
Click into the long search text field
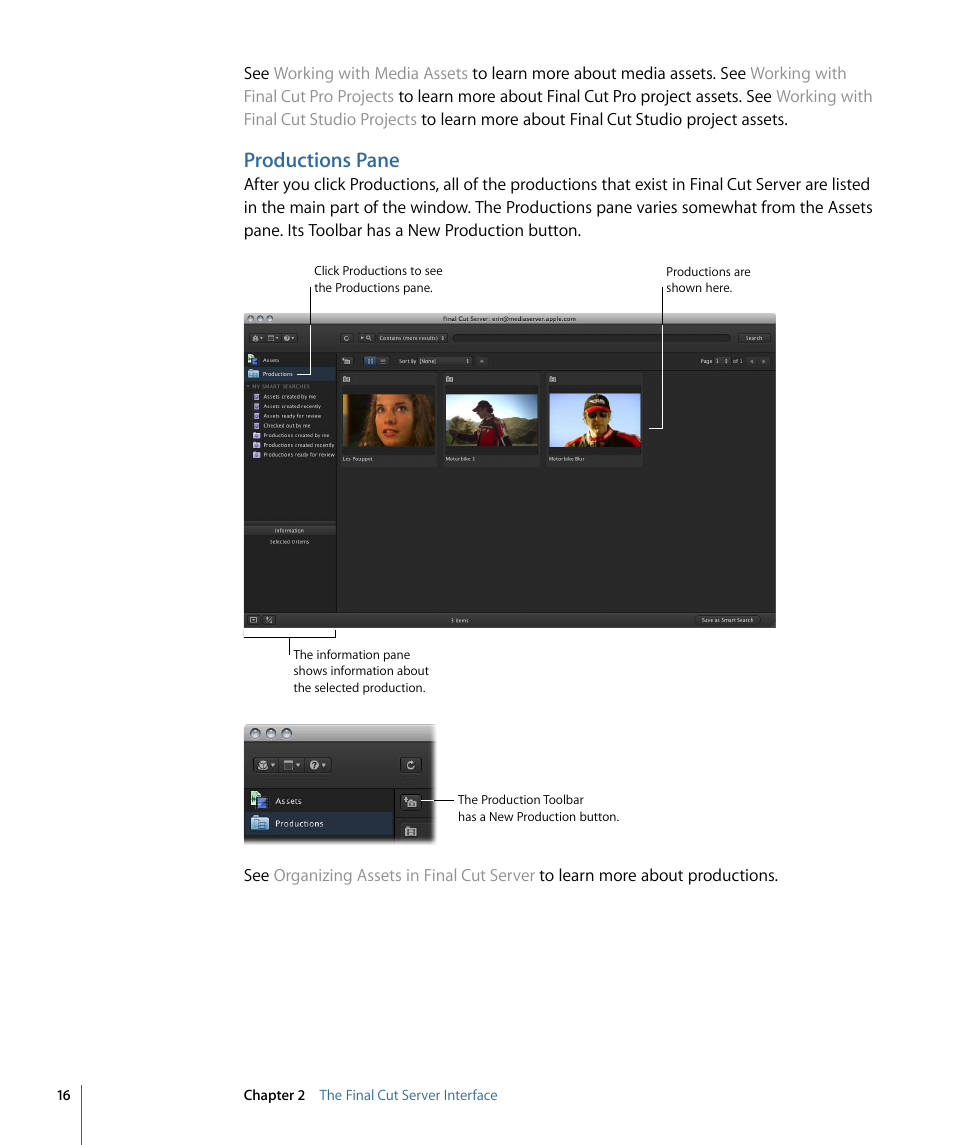coord(591,338)
